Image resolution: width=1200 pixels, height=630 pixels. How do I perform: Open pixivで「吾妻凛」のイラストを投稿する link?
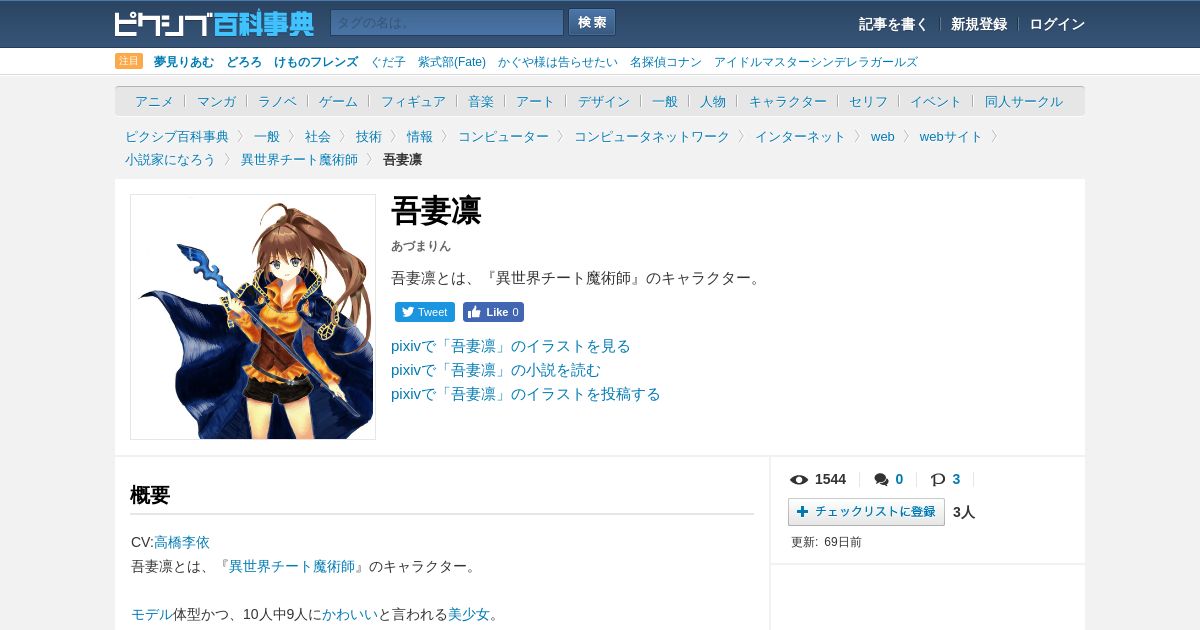point(526,394)
